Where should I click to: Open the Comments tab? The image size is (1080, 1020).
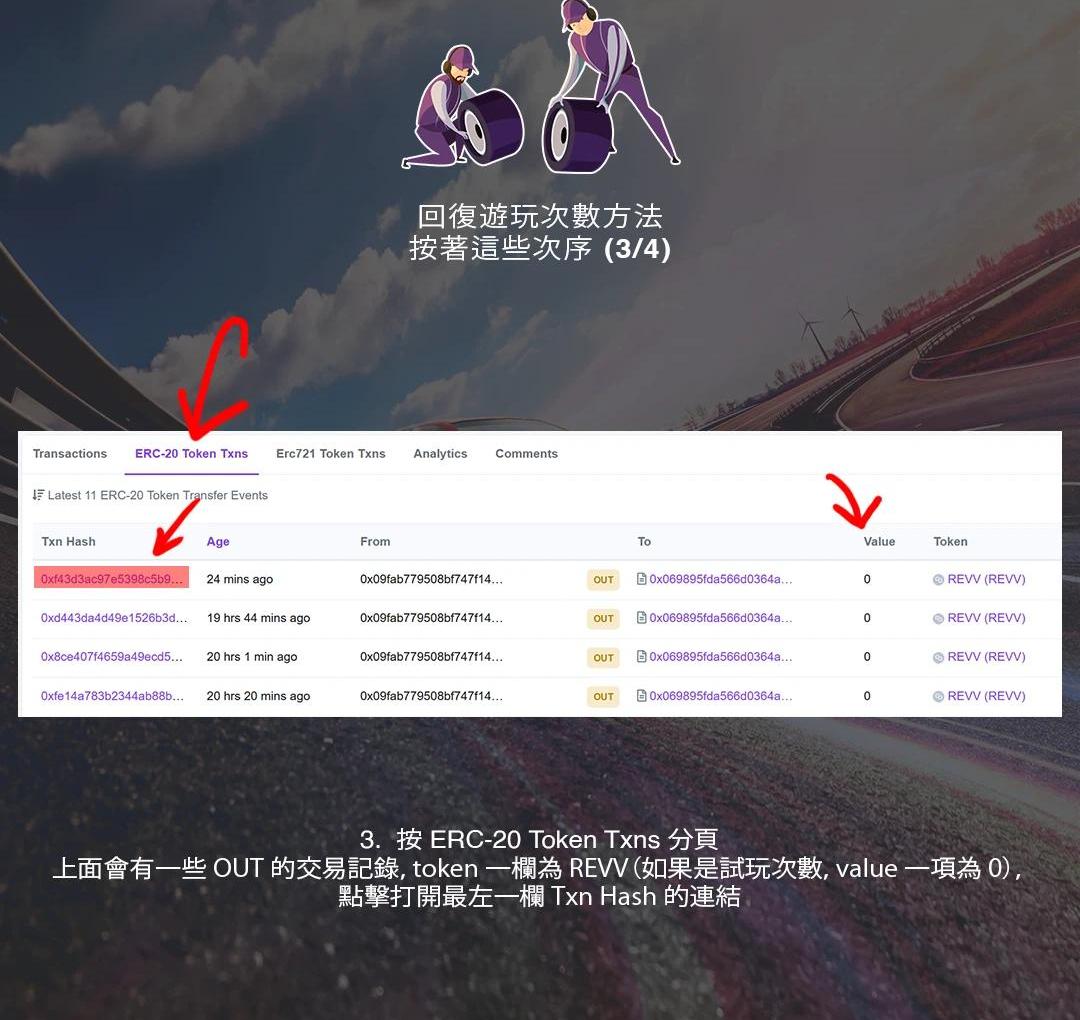[526, 454]
